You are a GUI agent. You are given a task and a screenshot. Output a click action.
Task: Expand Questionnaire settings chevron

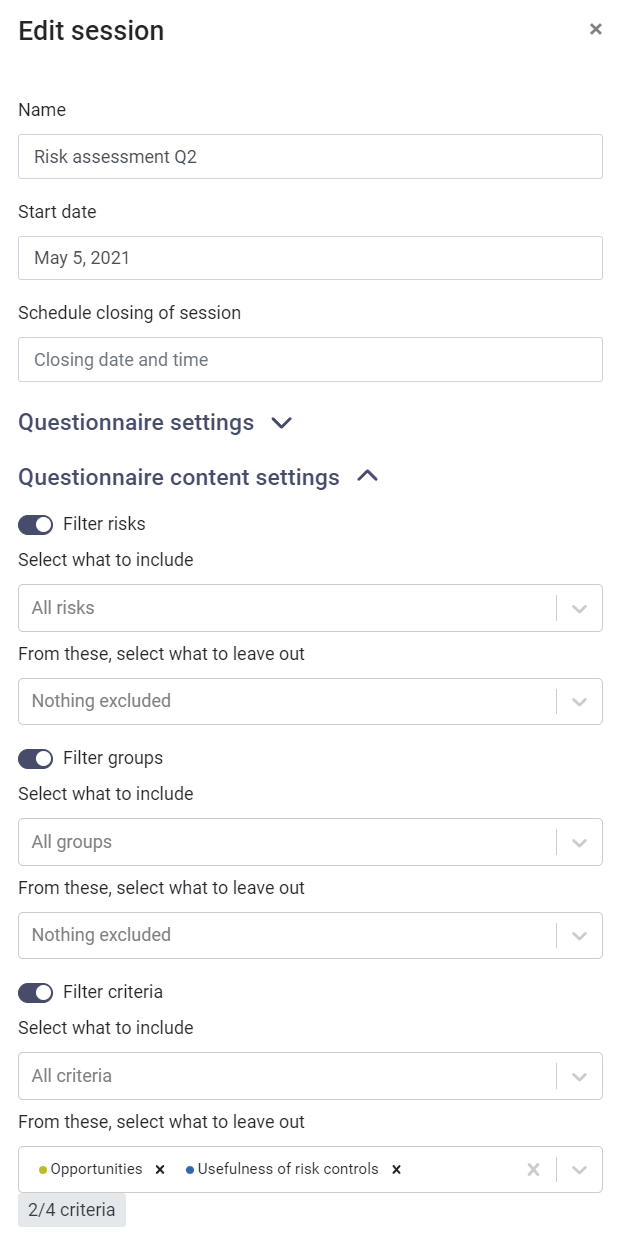pos(282,423)
